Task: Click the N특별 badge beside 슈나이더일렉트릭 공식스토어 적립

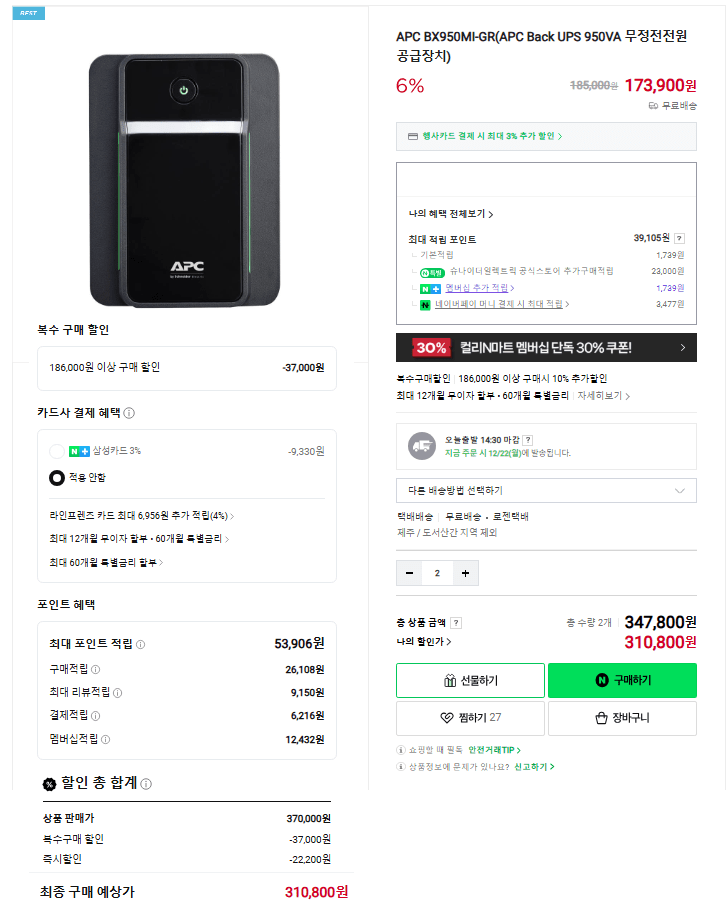Action: (428, 271)
